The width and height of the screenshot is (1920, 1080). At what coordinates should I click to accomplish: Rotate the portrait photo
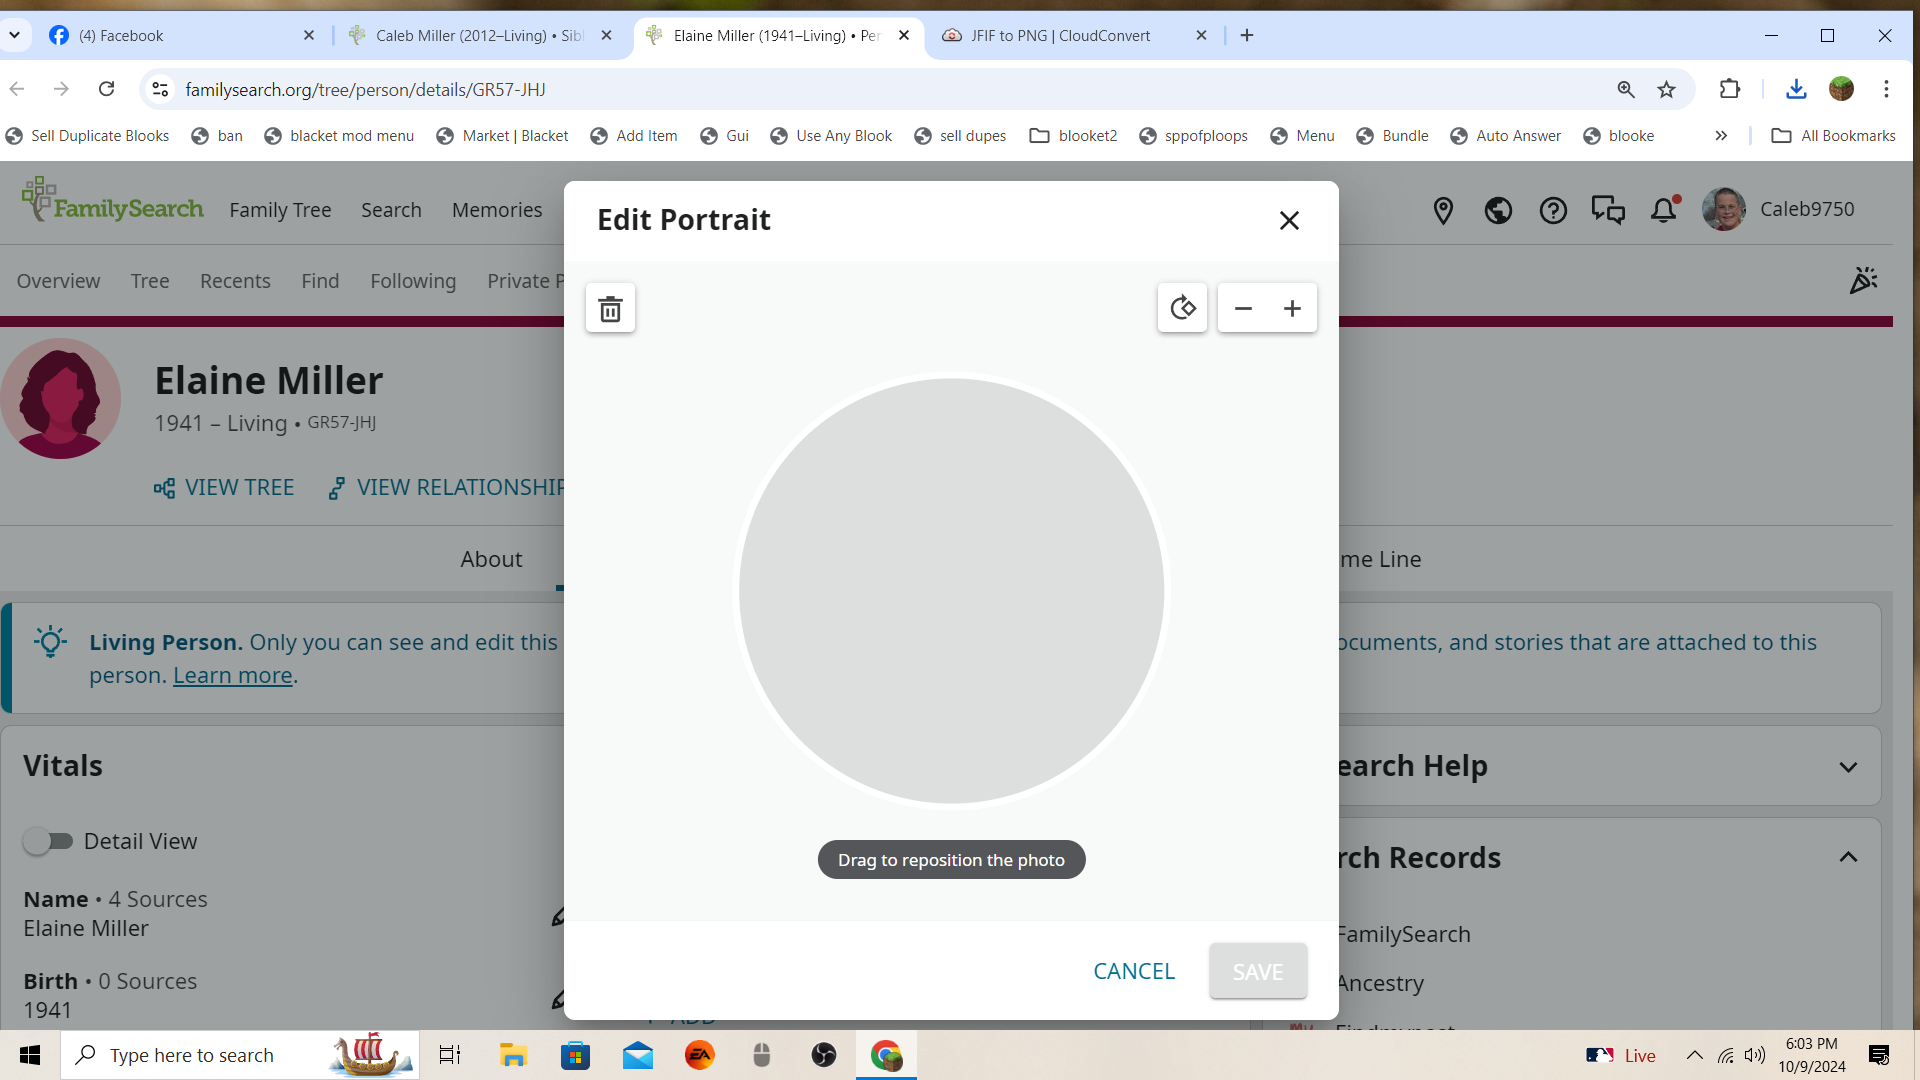tap(1182, 308)
